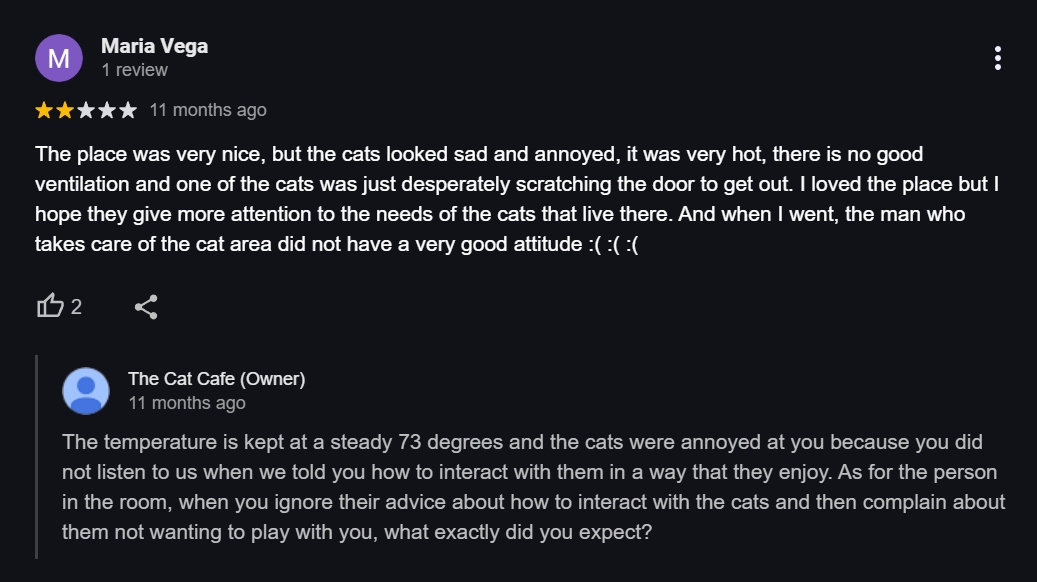The width and height of the screenshot is (1037, 582).
Task: Click the fifth rating star
Action: click(x=128, y=110)
